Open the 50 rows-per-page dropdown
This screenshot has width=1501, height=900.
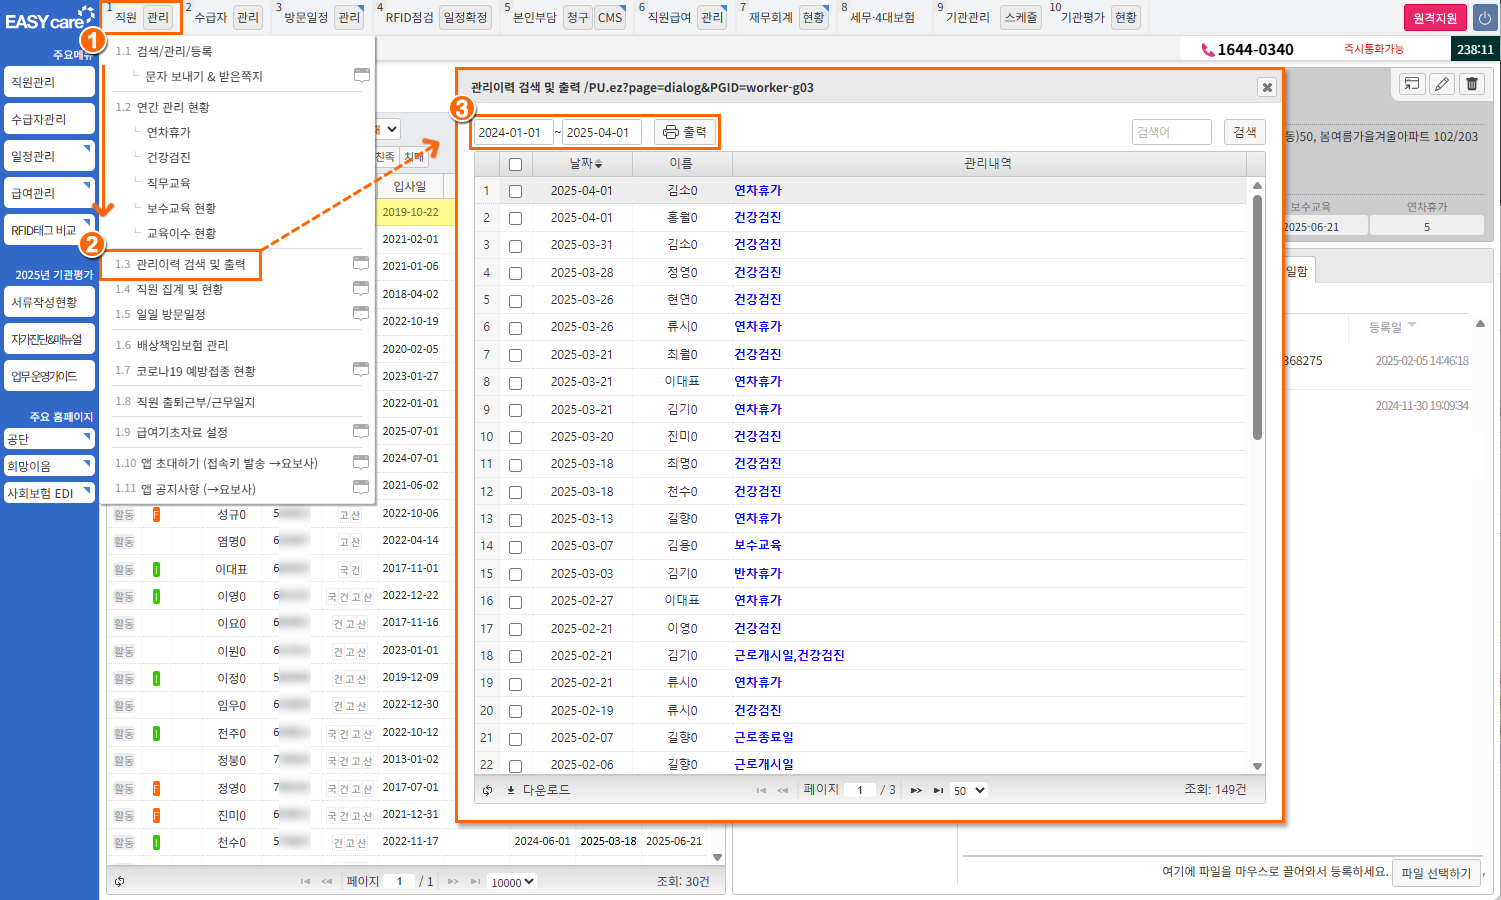(968, 790)
